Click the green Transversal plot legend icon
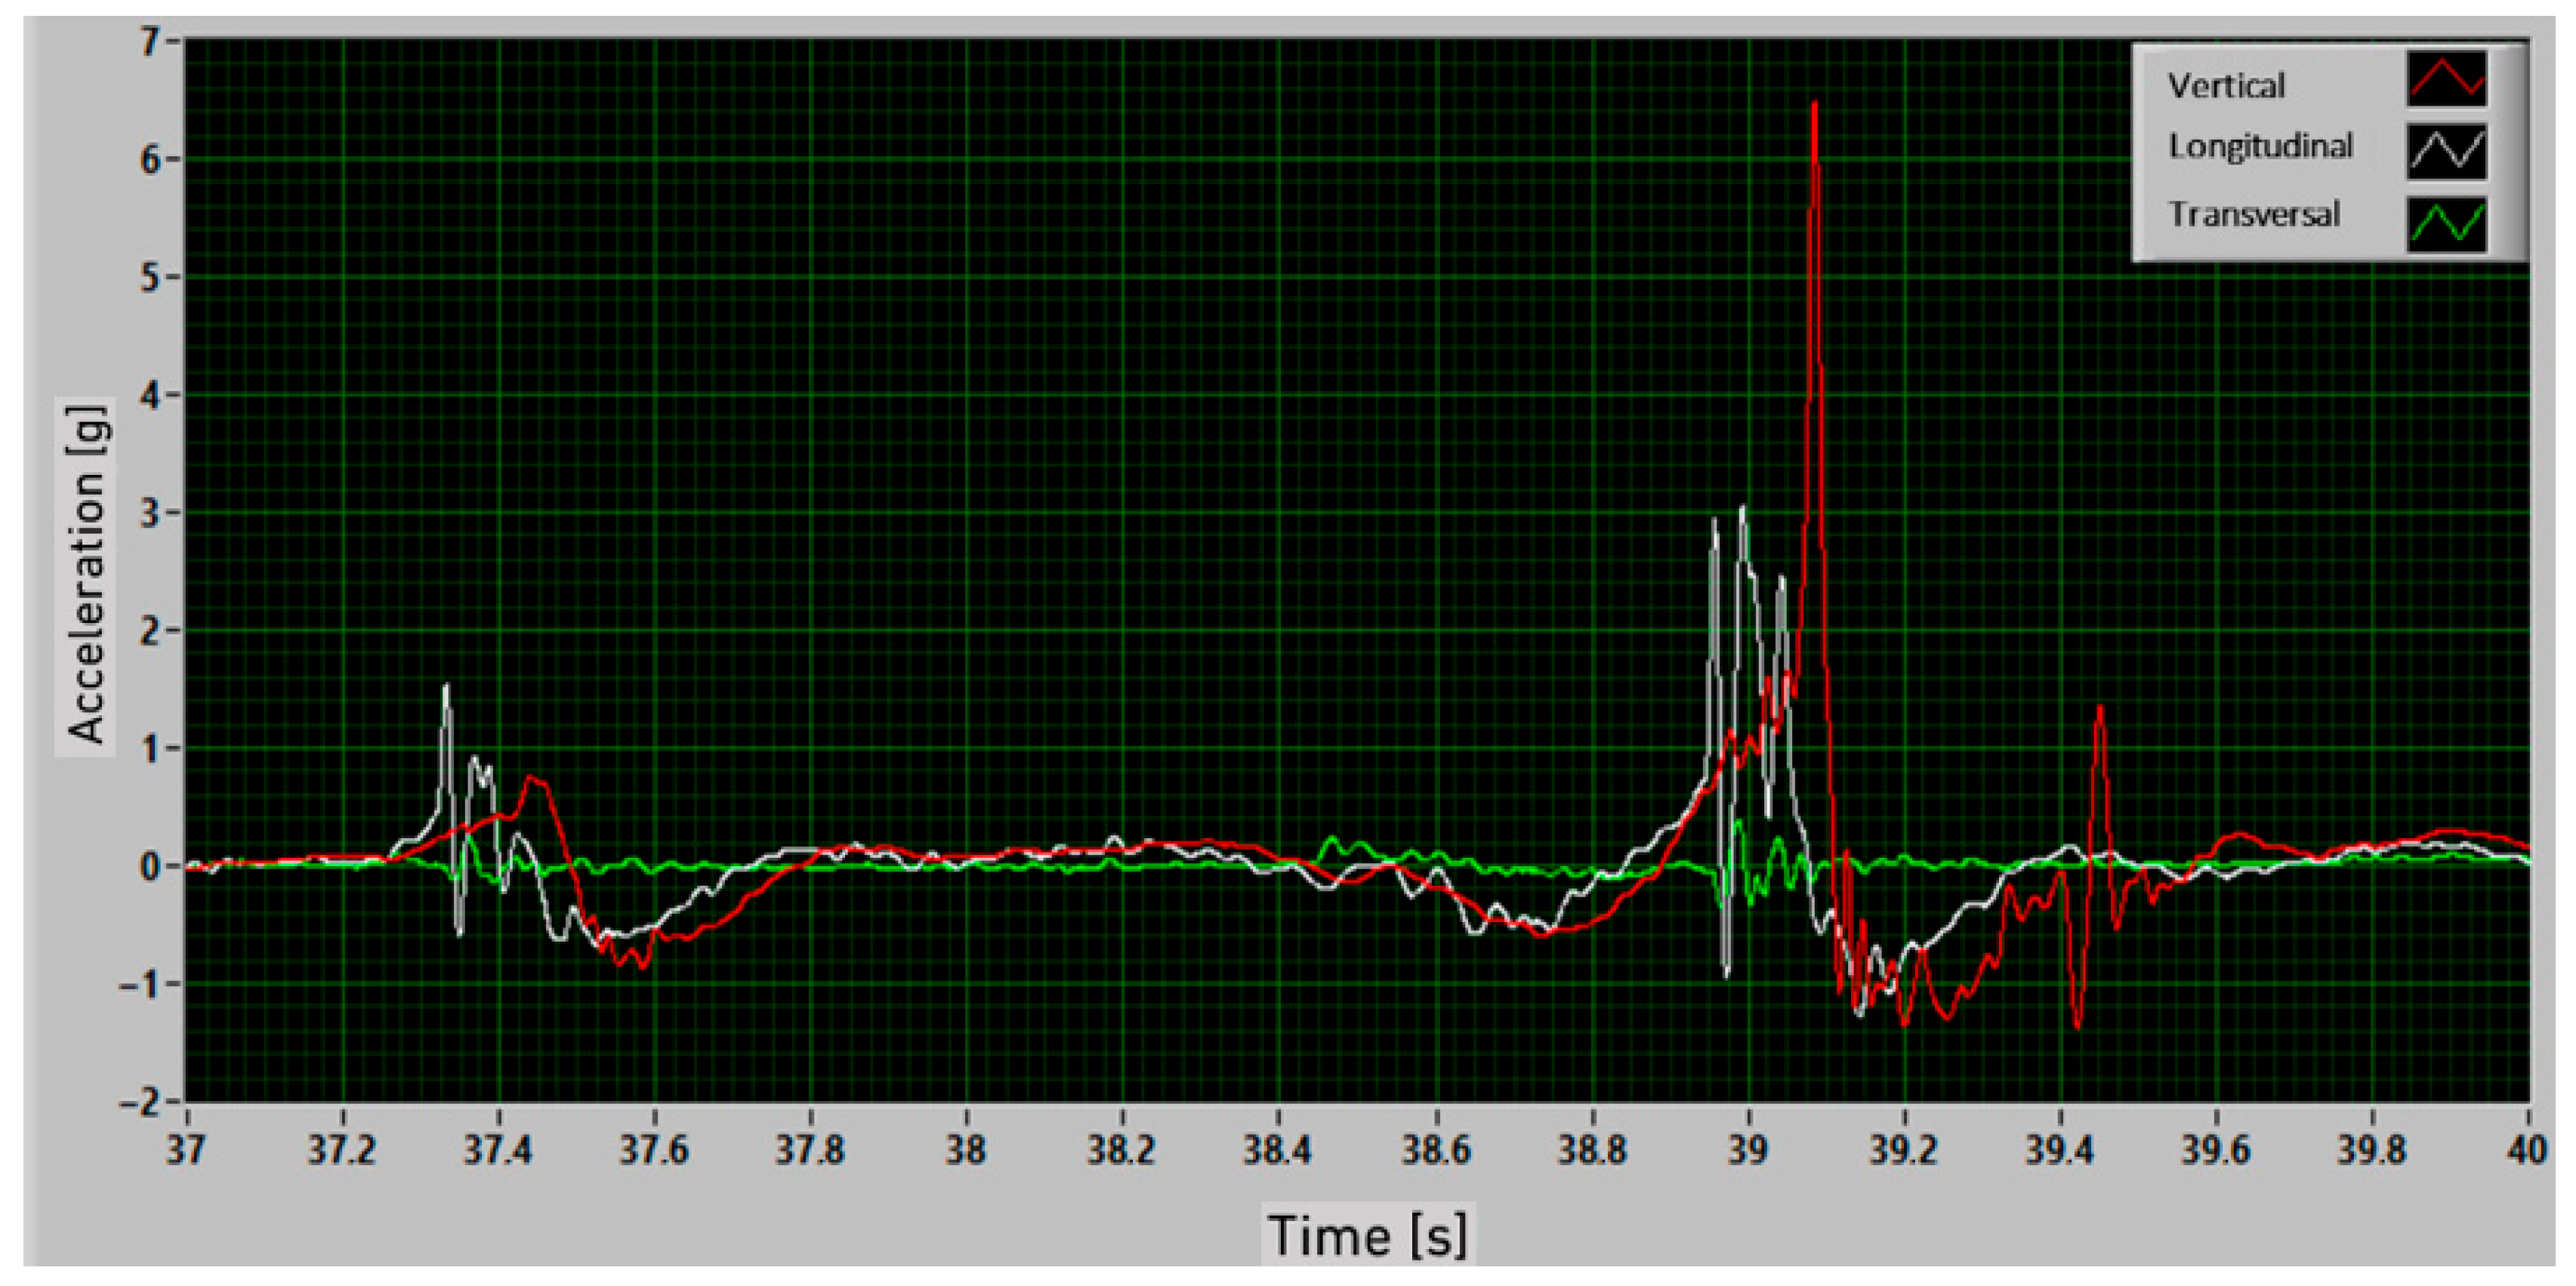 2446,222
